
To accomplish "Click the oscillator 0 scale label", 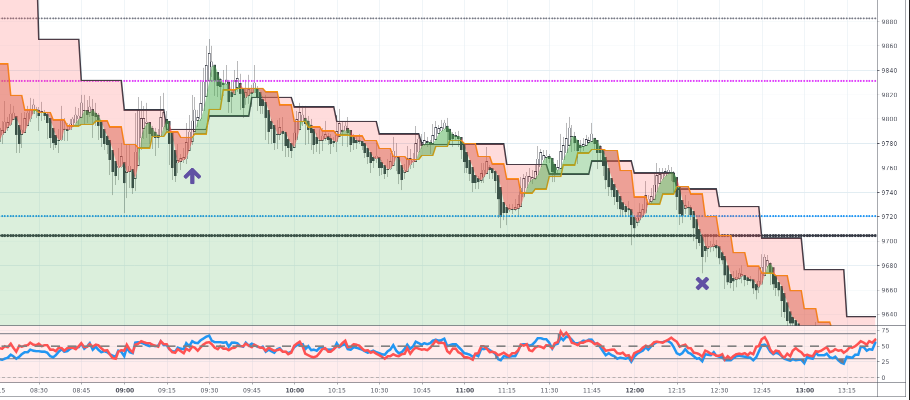I will point(883,377).
